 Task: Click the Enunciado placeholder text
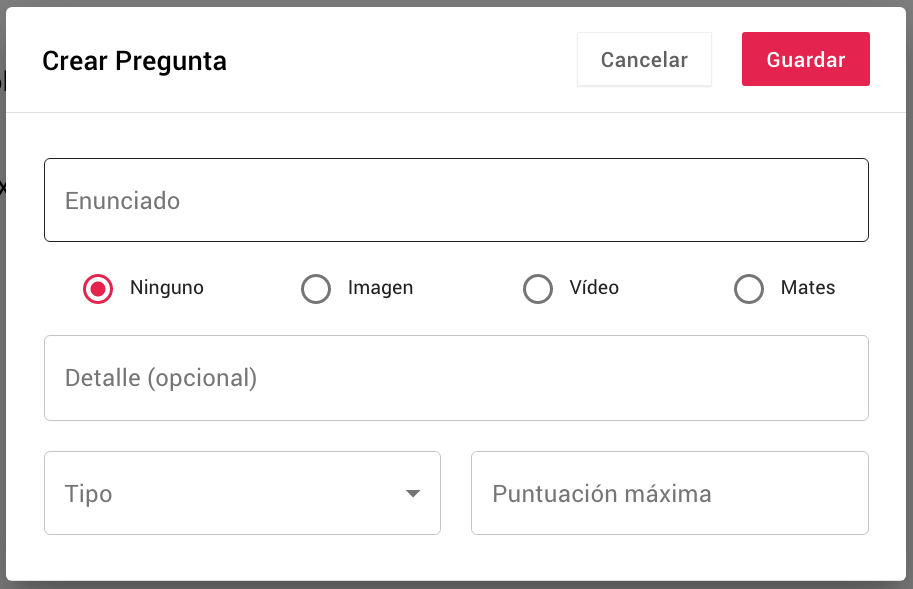point(122,201)
